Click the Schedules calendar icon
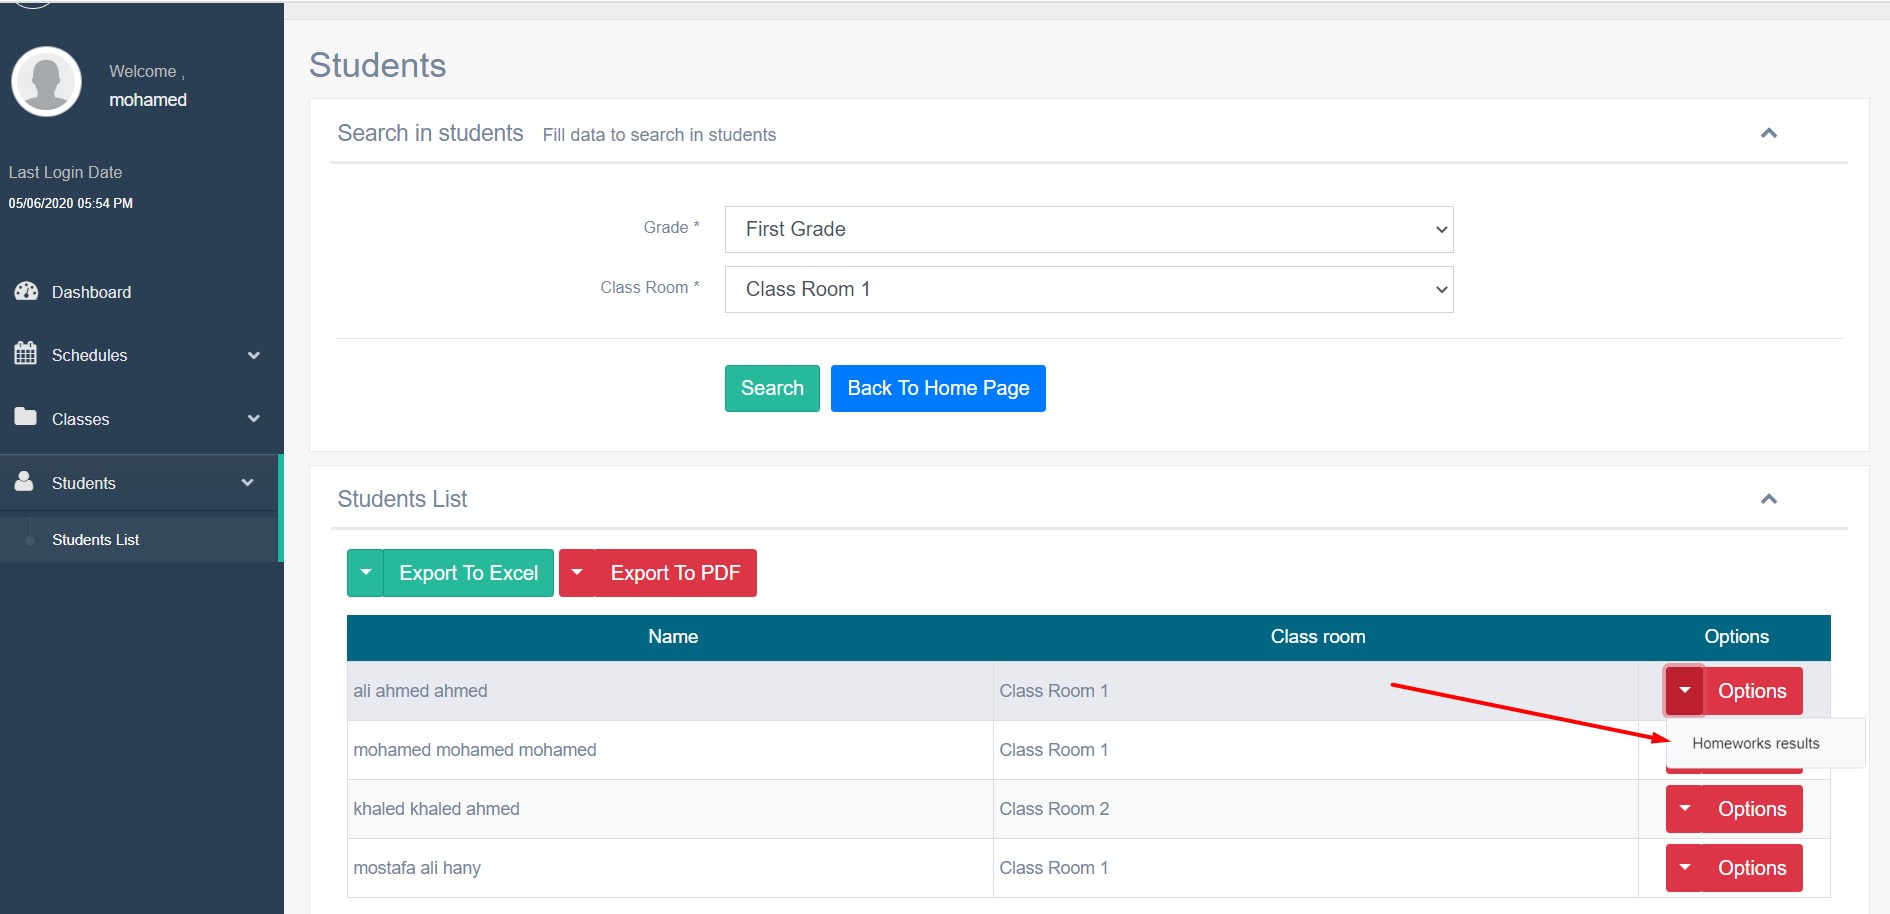The height and width of the screenshot is (914, 1890). [x=24, y=354]
